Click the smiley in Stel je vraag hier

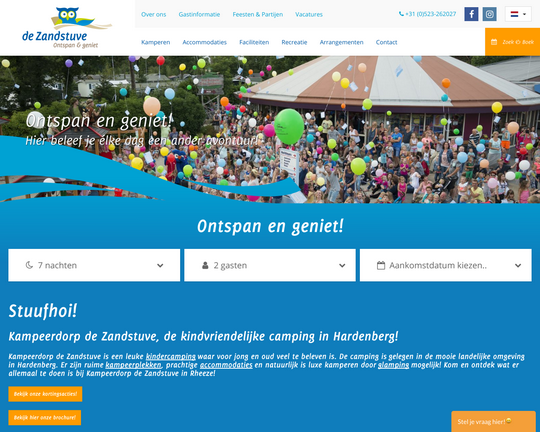click(508, 421)
